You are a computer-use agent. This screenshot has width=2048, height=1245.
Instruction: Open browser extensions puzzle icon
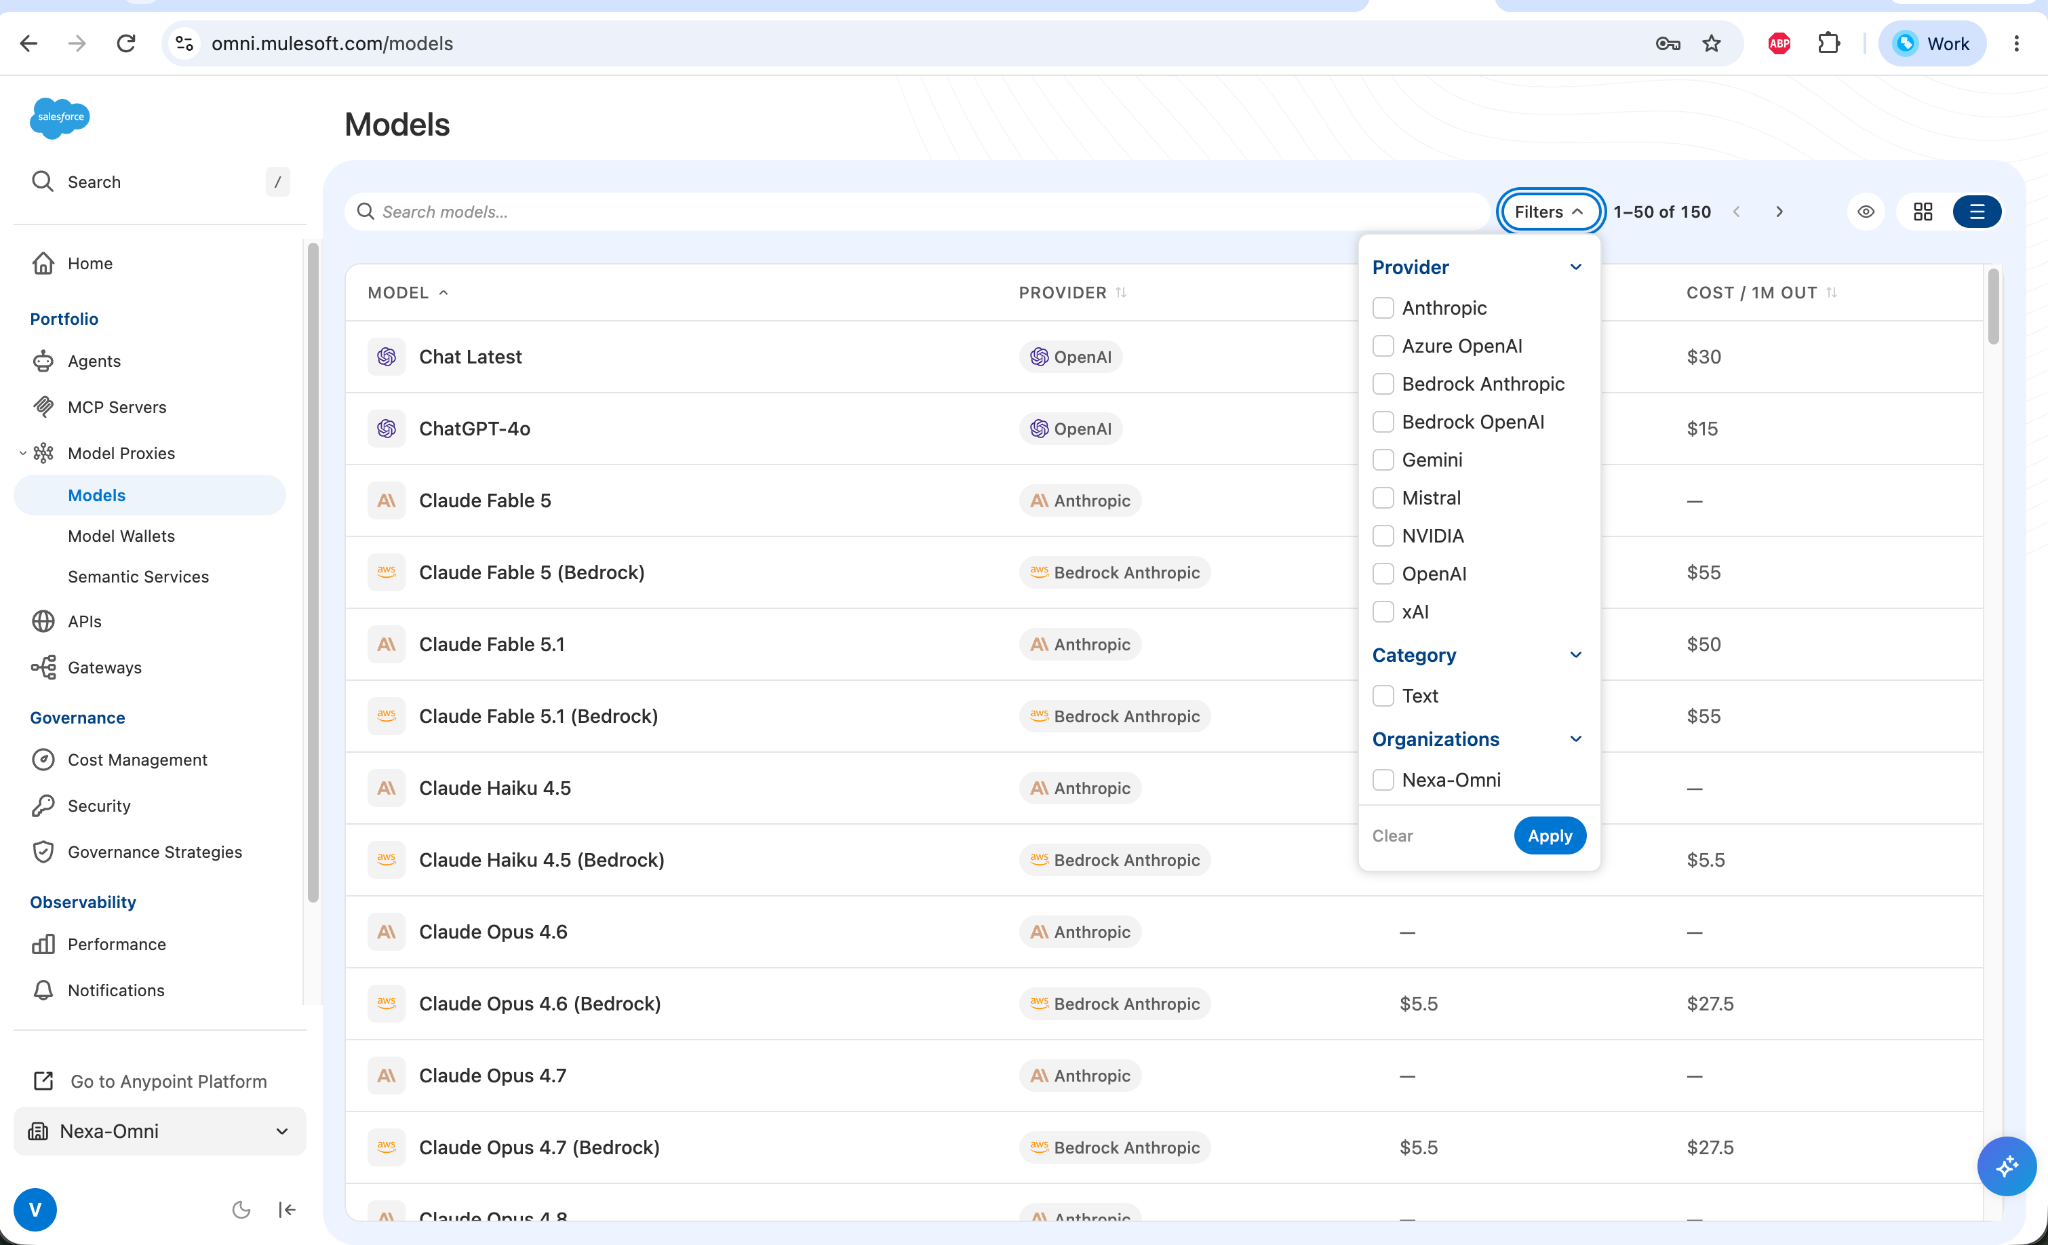(1829, 43)
